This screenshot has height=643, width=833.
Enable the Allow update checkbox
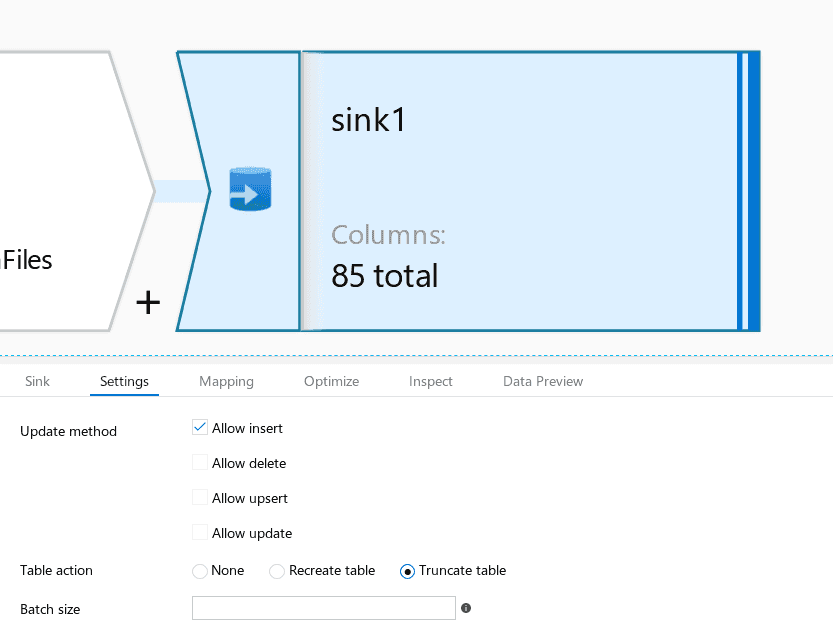[x=200, y=532]
